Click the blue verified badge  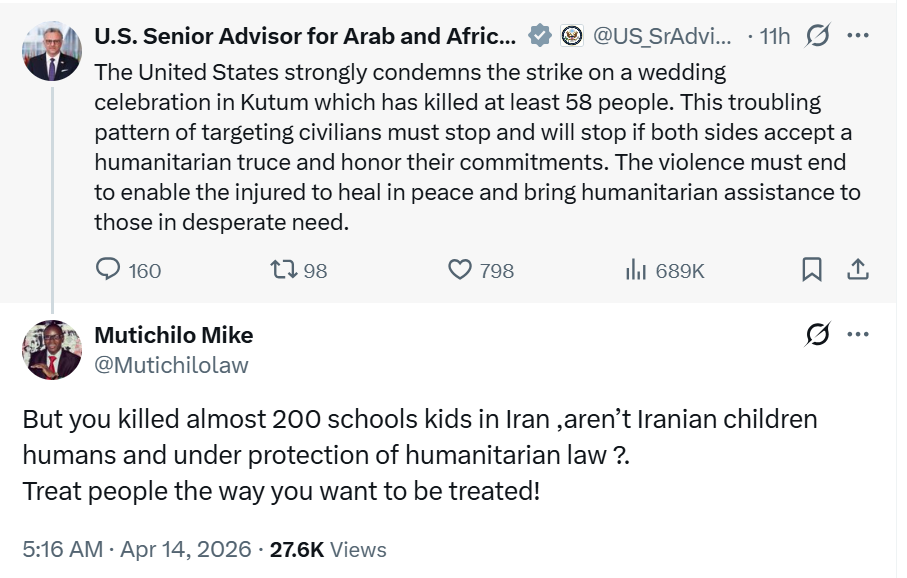(x=540, y=36)
